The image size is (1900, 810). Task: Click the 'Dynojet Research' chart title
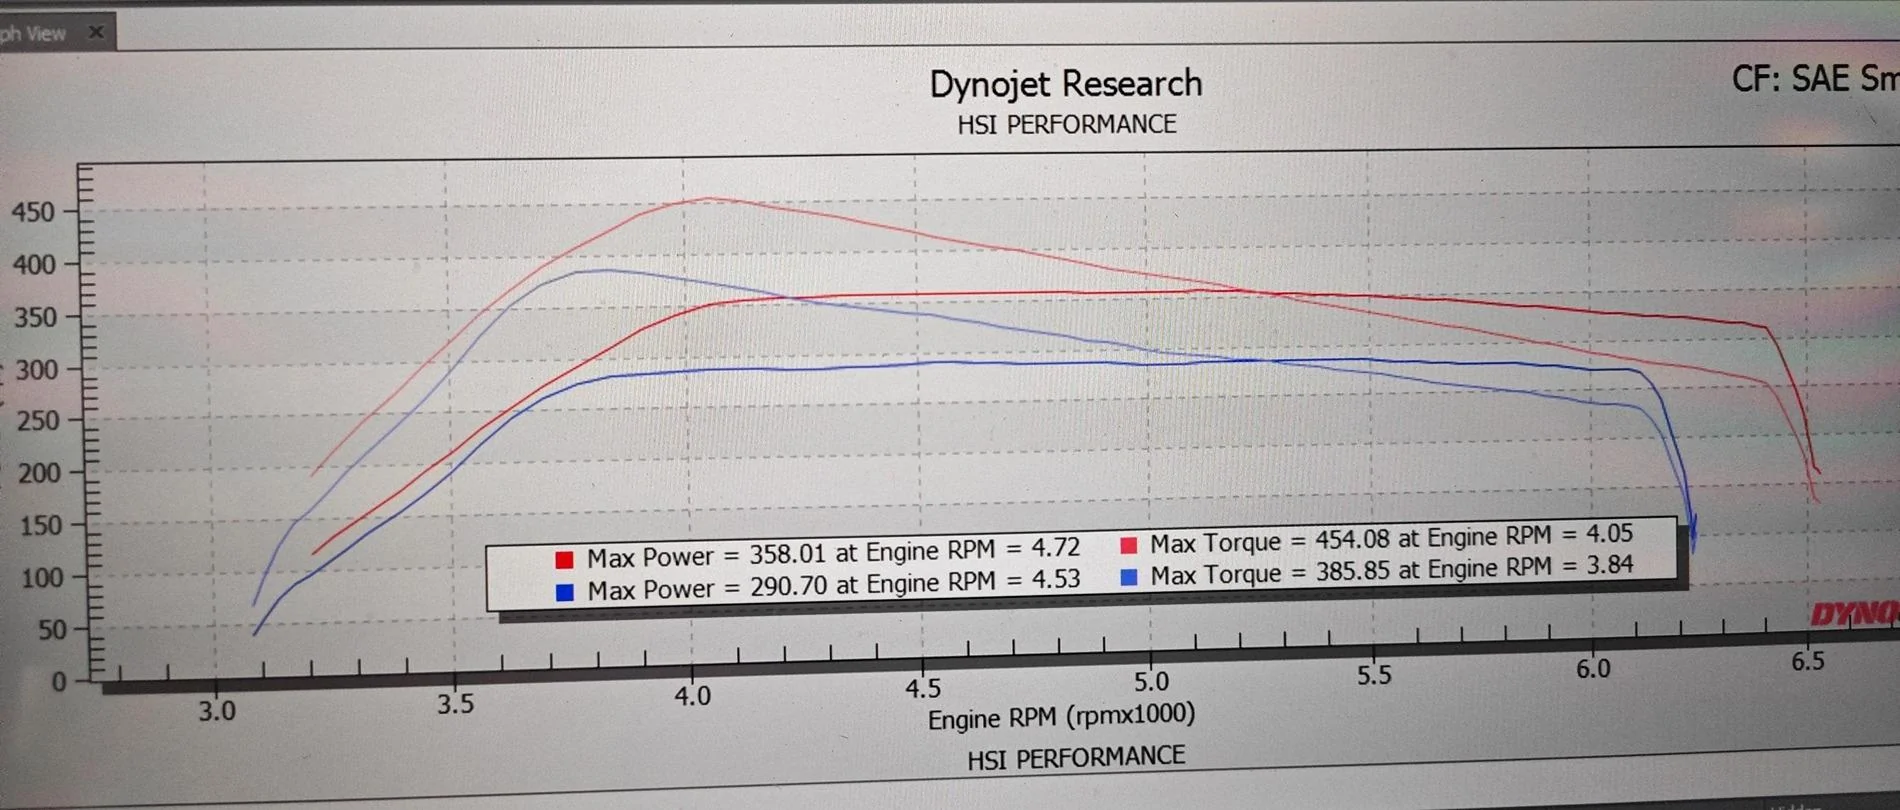click(1066, 83)
